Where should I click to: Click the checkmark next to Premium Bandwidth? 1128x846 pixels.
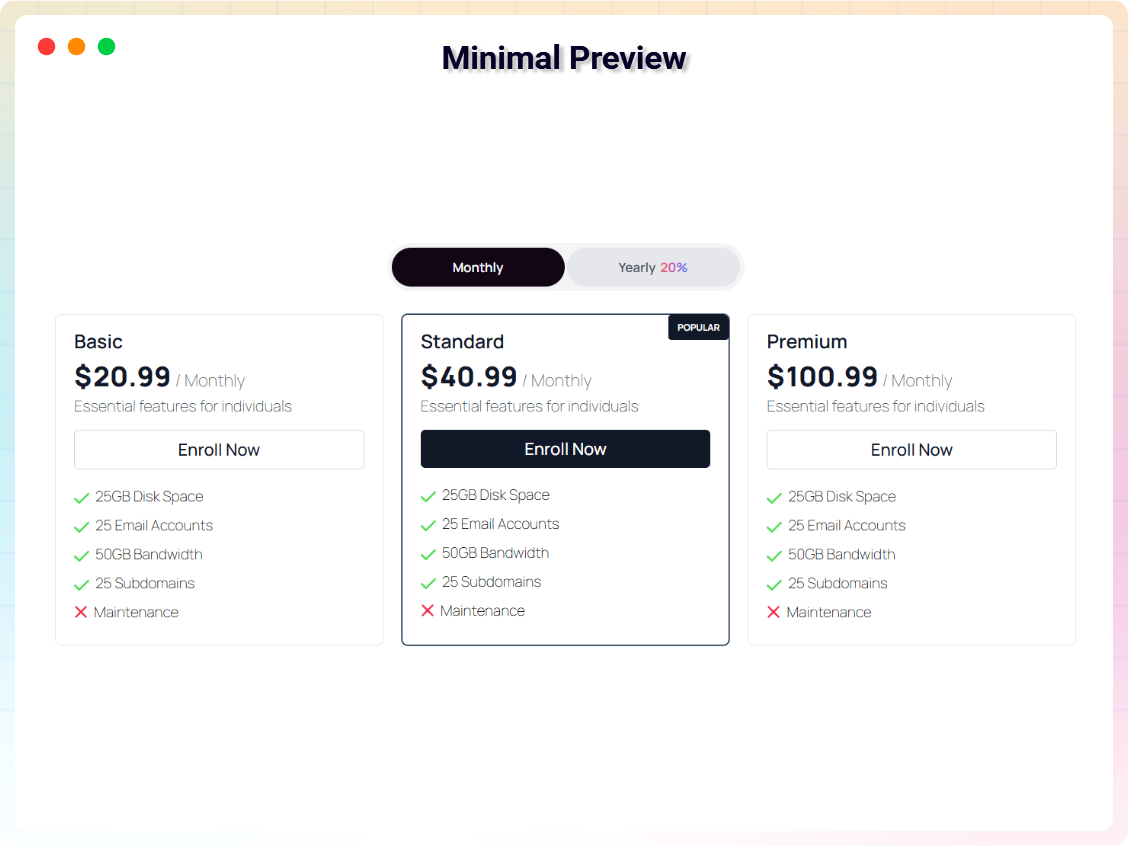(774, 554)
